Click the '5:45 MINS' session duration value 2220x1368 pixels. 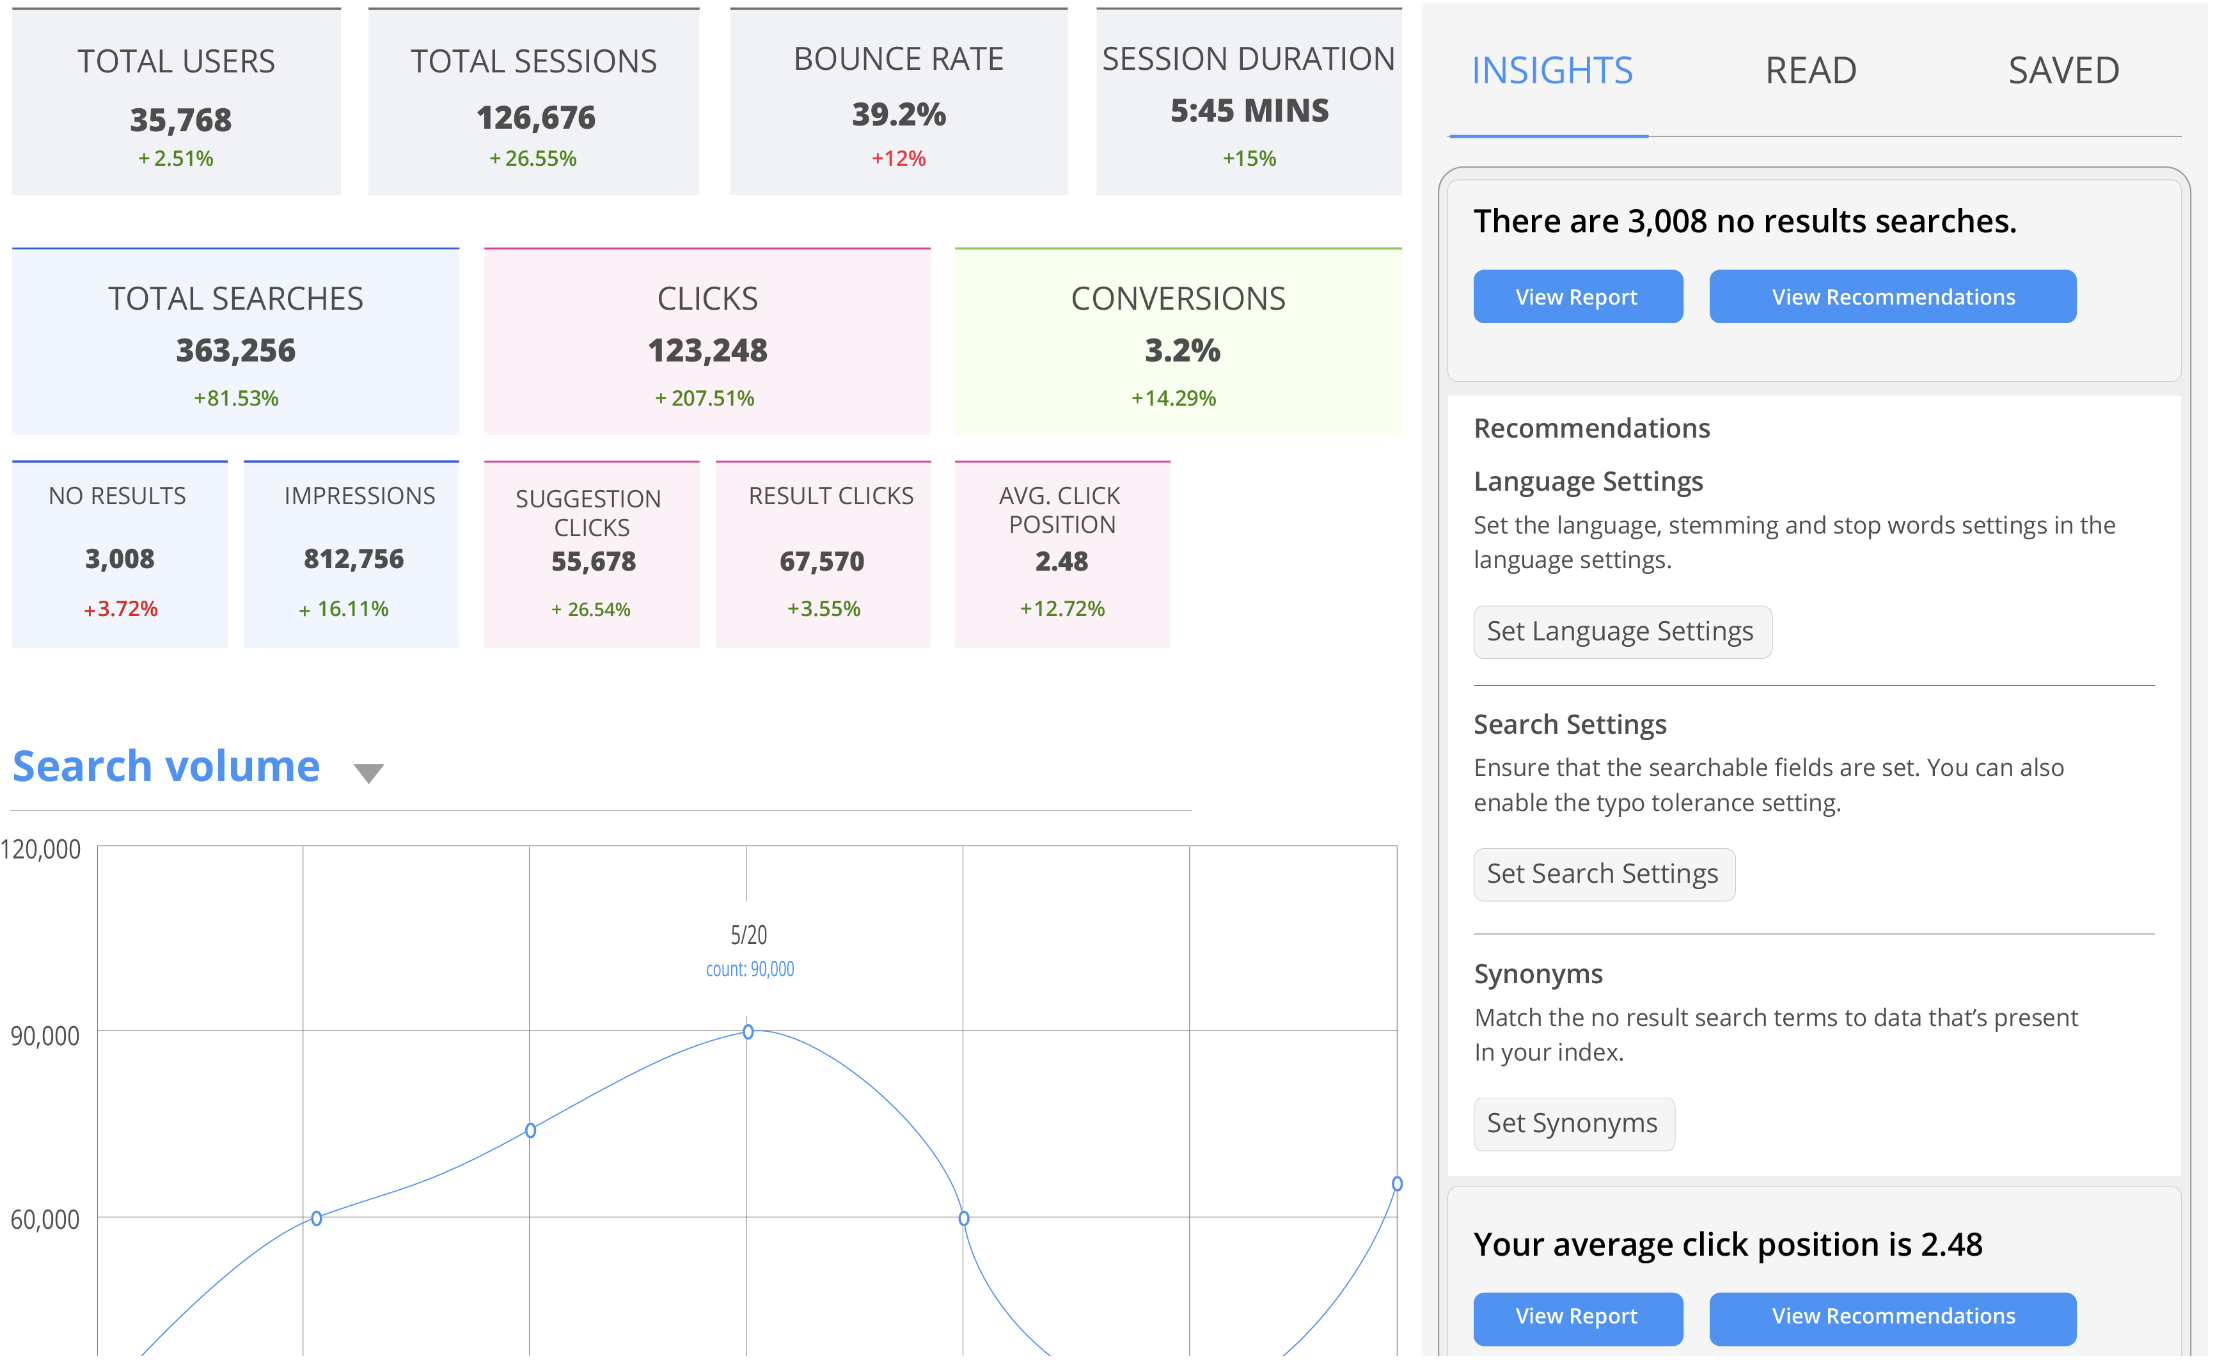click(1250, 111)
